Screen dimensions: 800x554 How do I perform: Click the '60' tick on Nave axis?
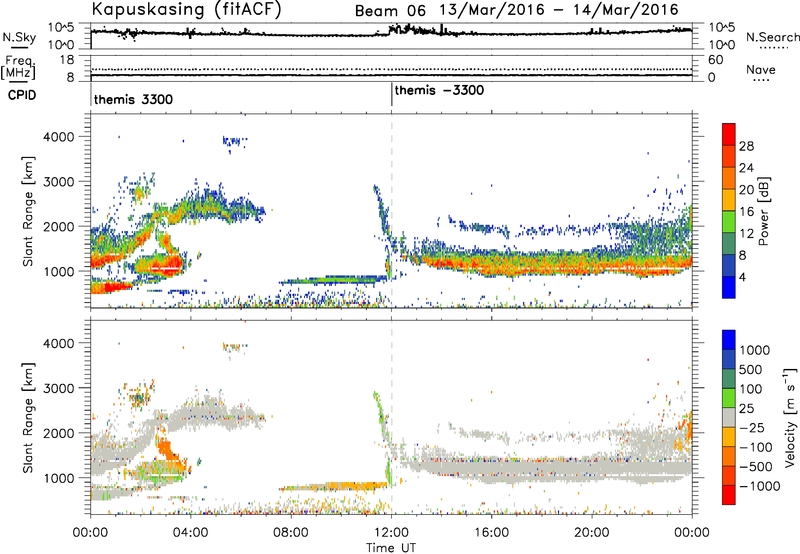pos(716,60)
